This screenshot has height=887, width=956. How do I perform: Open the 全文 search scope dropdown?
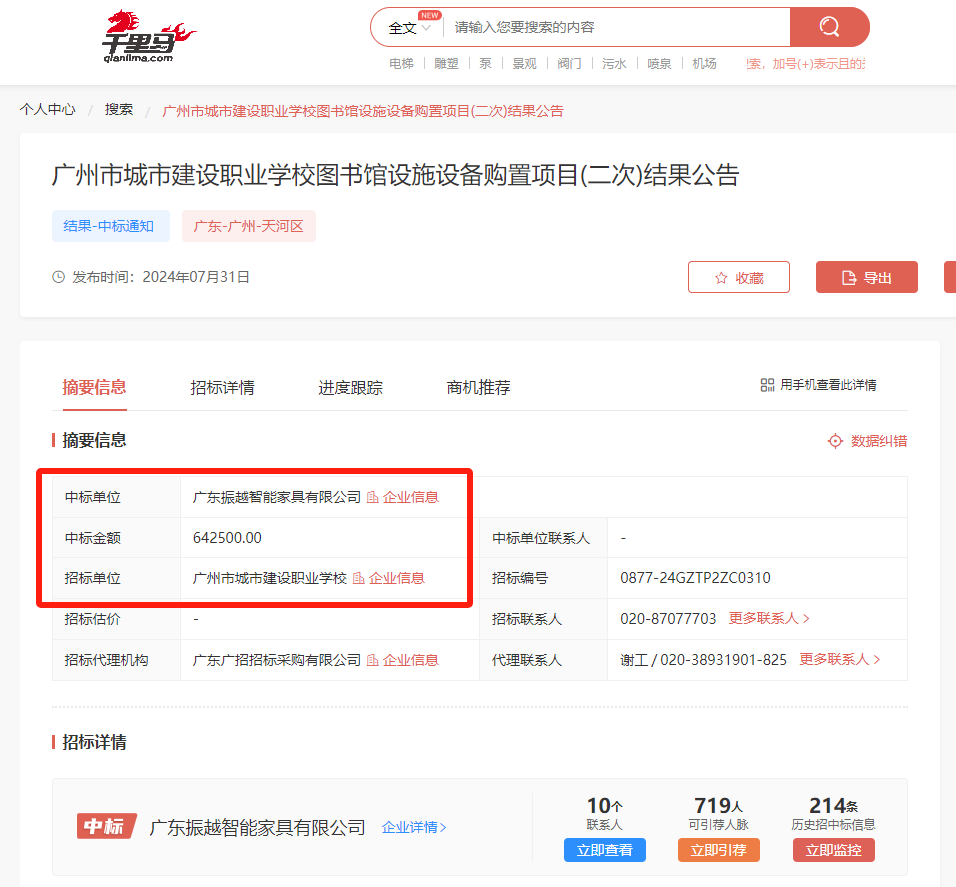(410, 27)
